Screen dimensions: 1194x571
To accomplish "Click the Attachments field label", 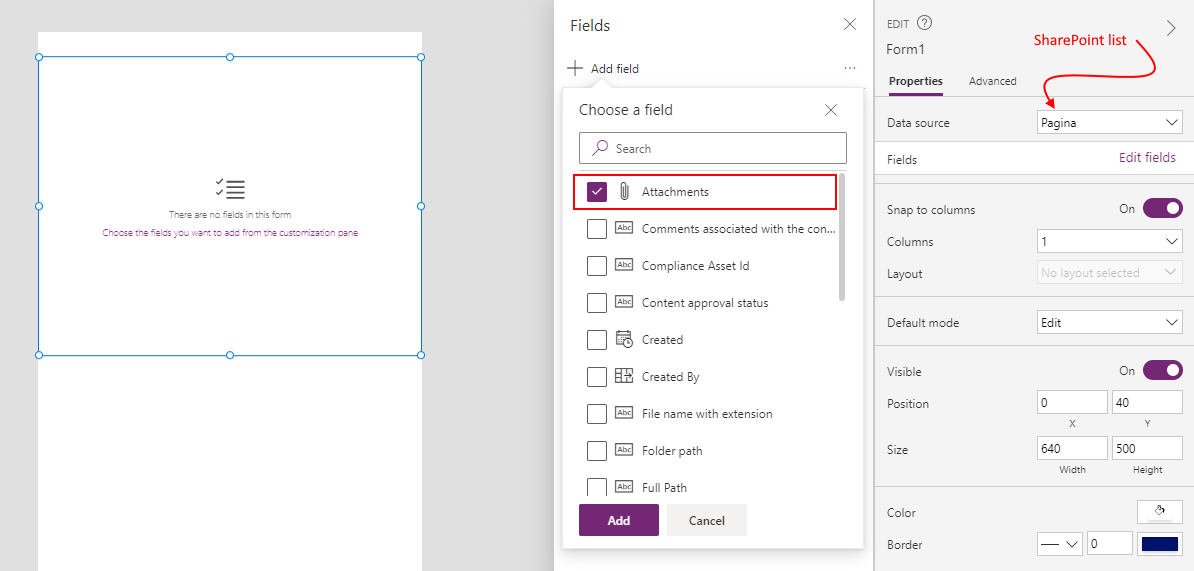I will point(675,192).
